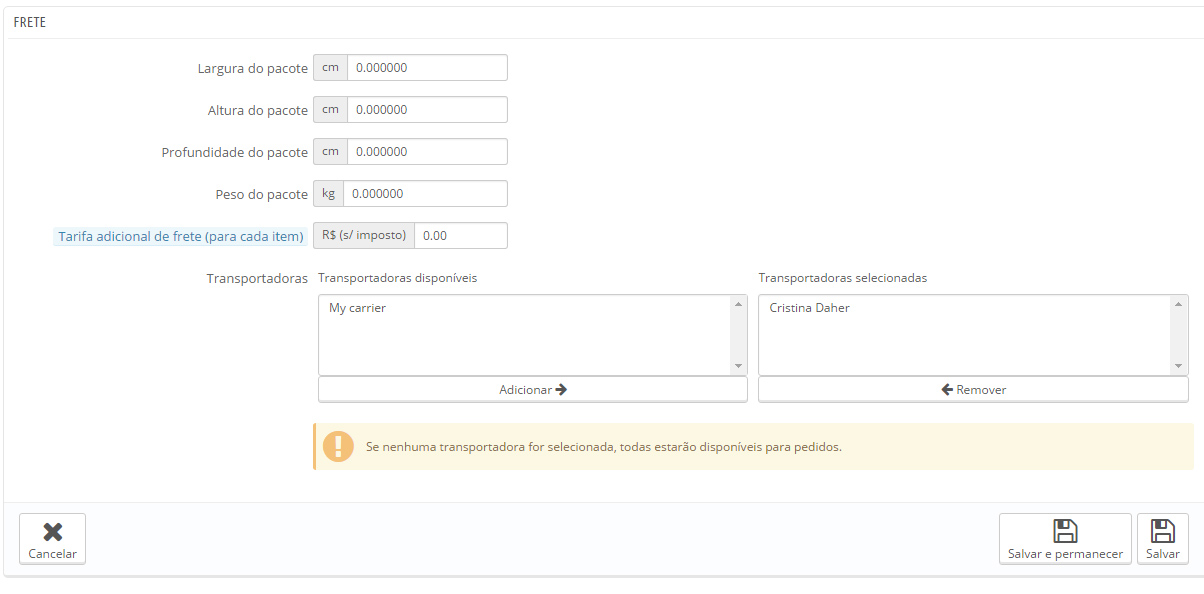Click the FRETE panel heading

[29, 22]
